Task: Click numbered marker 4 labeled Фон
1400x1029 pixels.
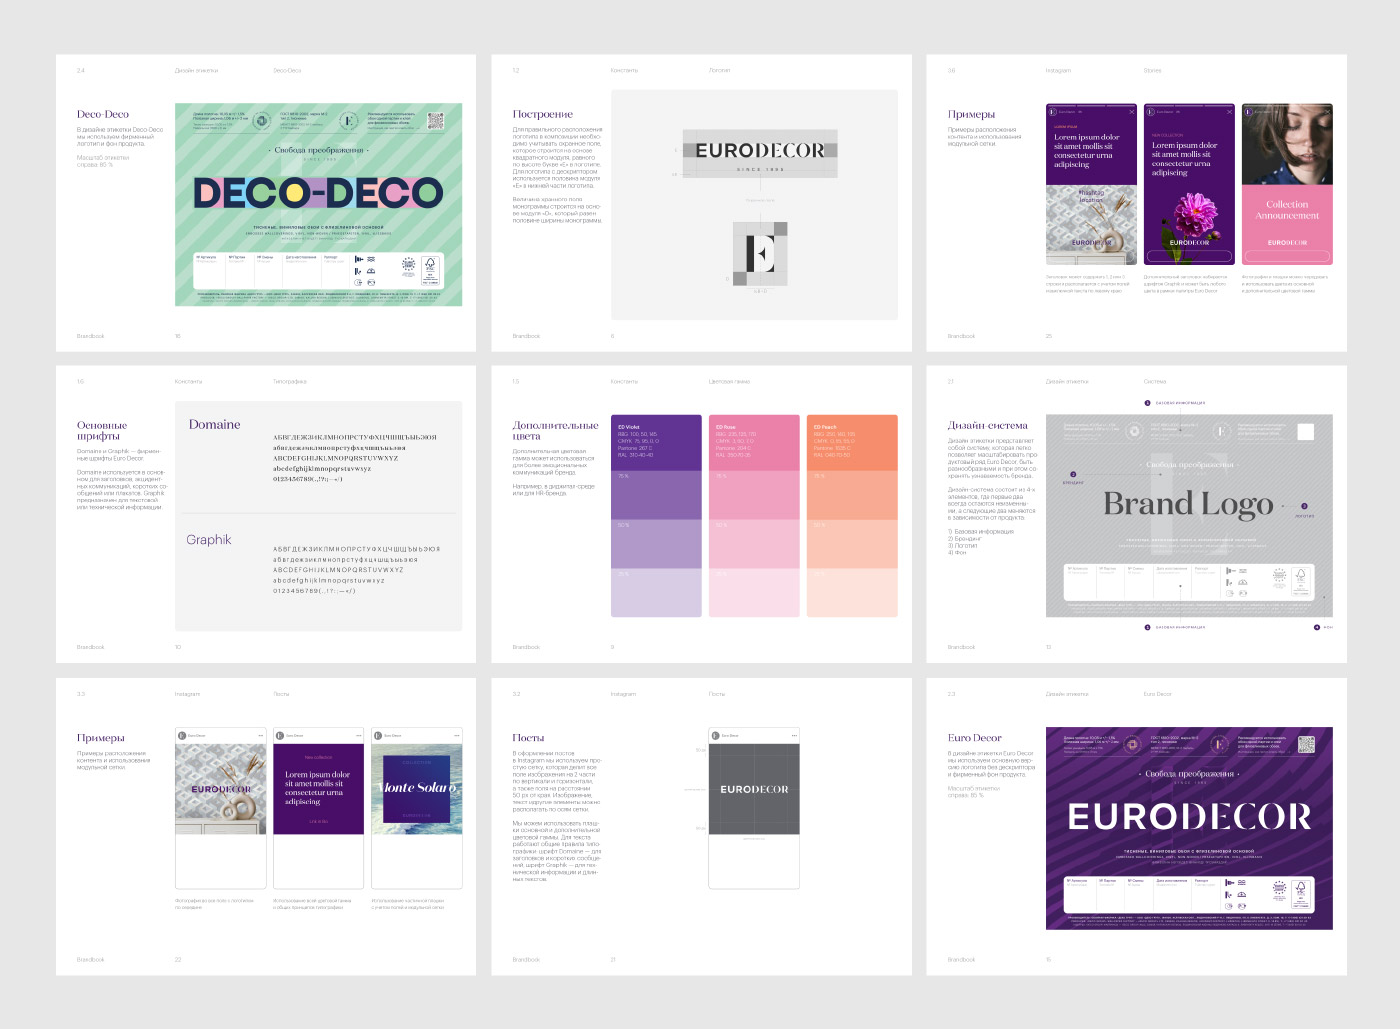Action: pyautogui.click(x=1317, y=627)
